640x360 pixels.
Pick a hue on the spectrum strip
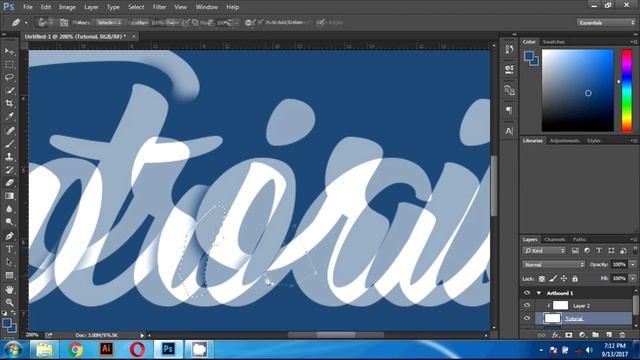click(627, 91)
